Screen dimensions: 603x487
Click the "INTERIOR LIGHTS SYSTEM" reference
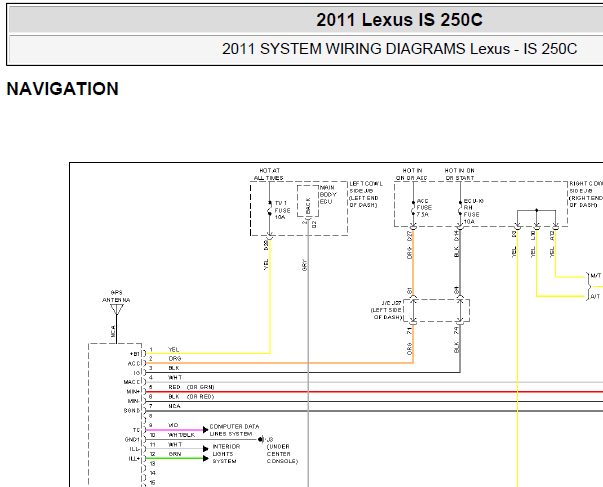[x=226, y=454]
